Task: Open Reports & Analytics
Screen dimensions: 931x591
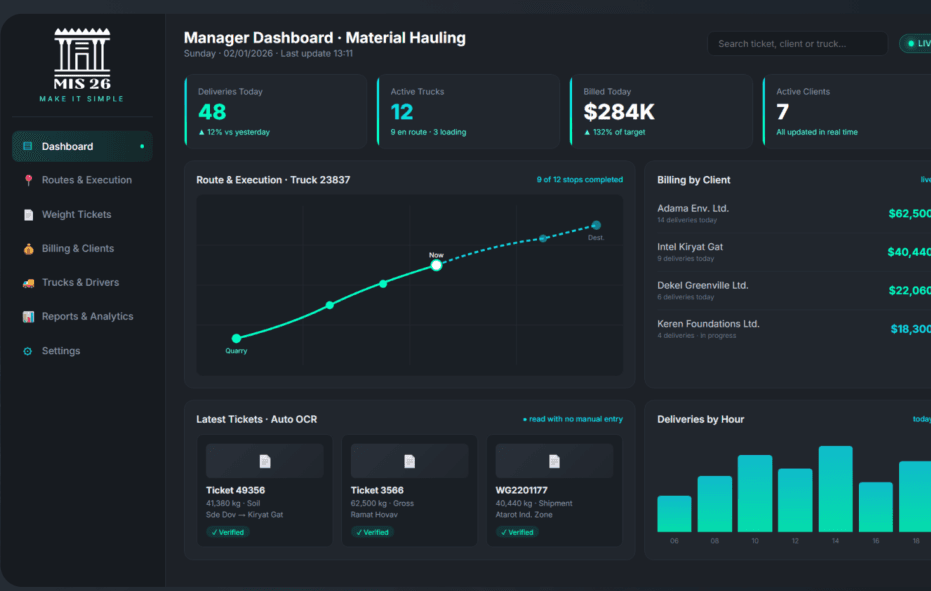Action: tap(82, 317)
